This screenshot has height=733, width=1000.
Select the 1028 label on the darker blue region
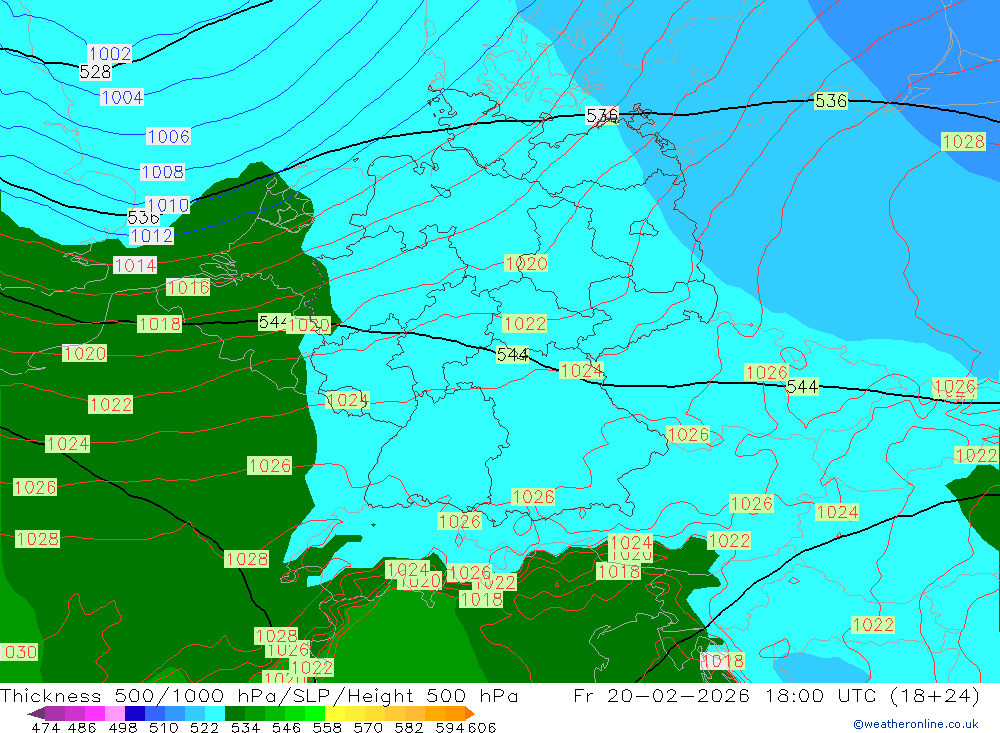964,142
